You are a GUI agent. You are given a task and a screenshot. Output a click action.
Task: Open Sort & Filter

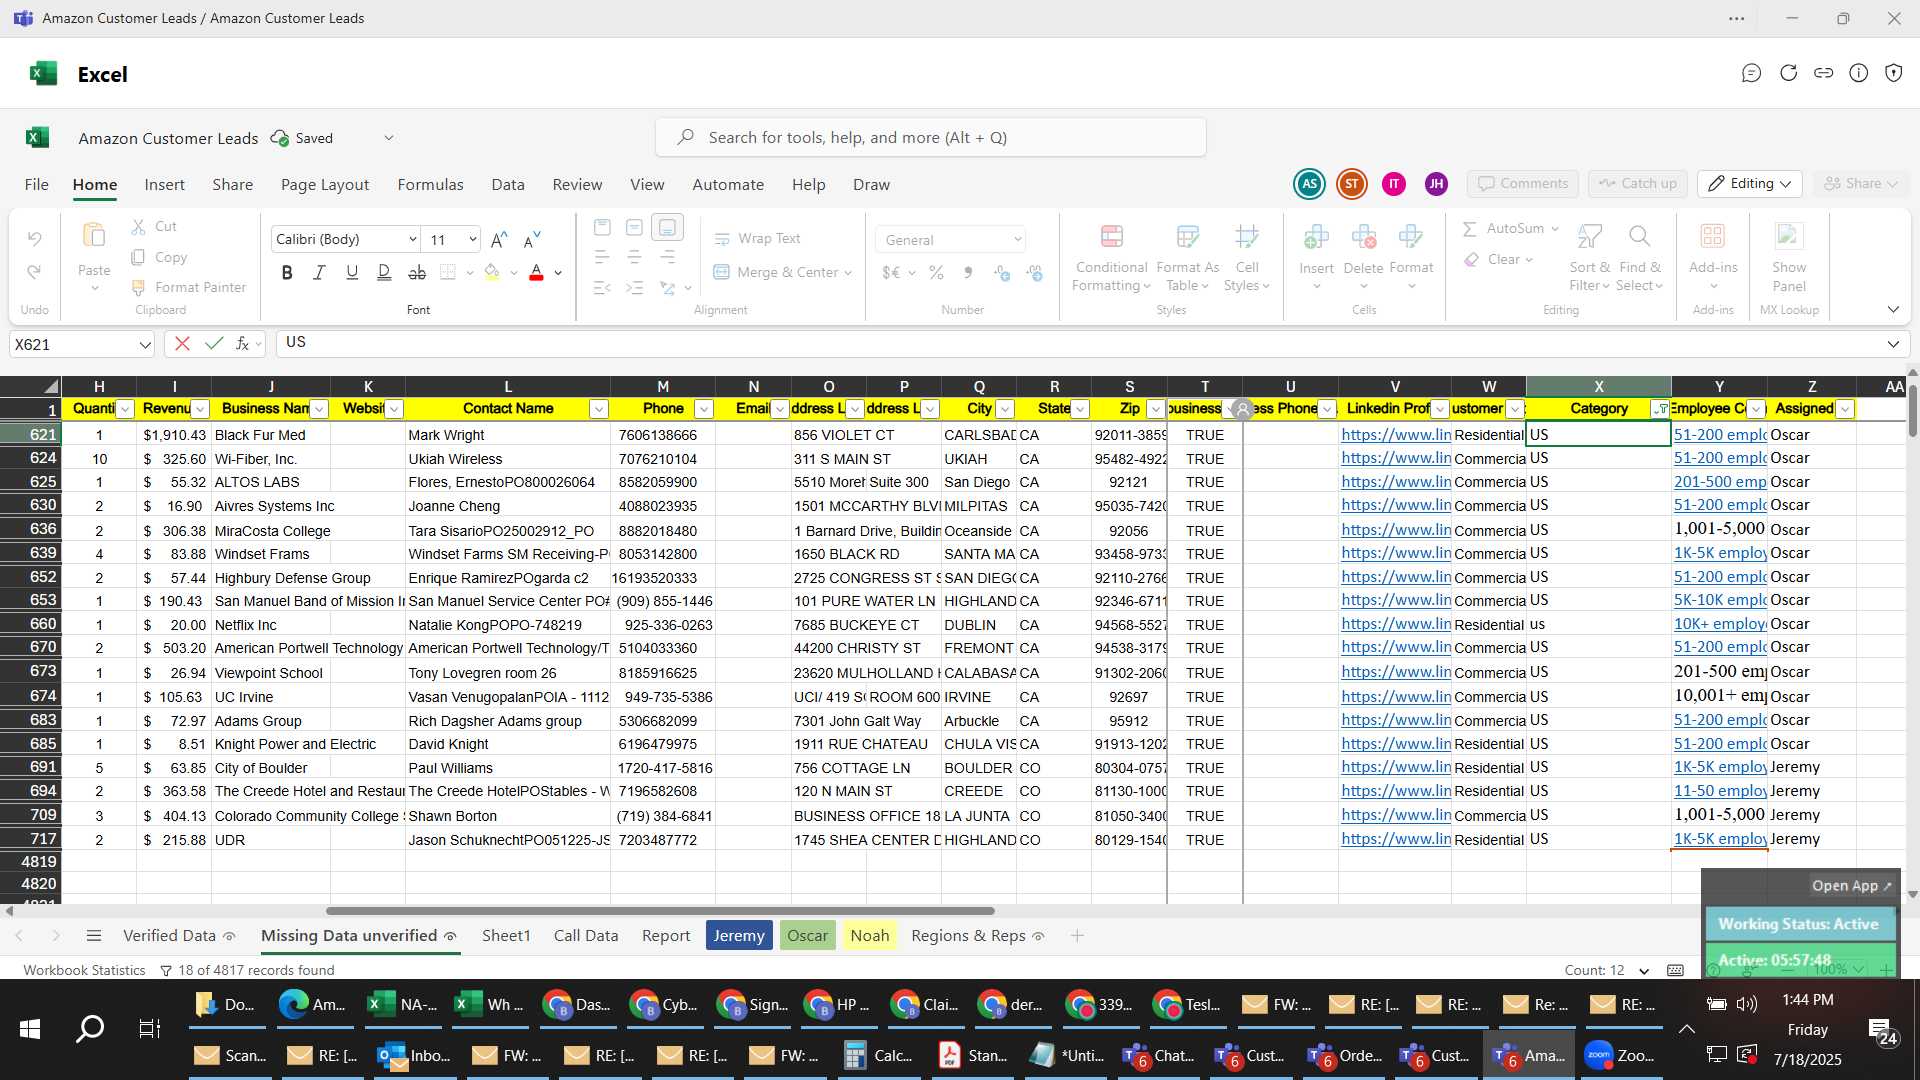click(x=1589, y=258)
